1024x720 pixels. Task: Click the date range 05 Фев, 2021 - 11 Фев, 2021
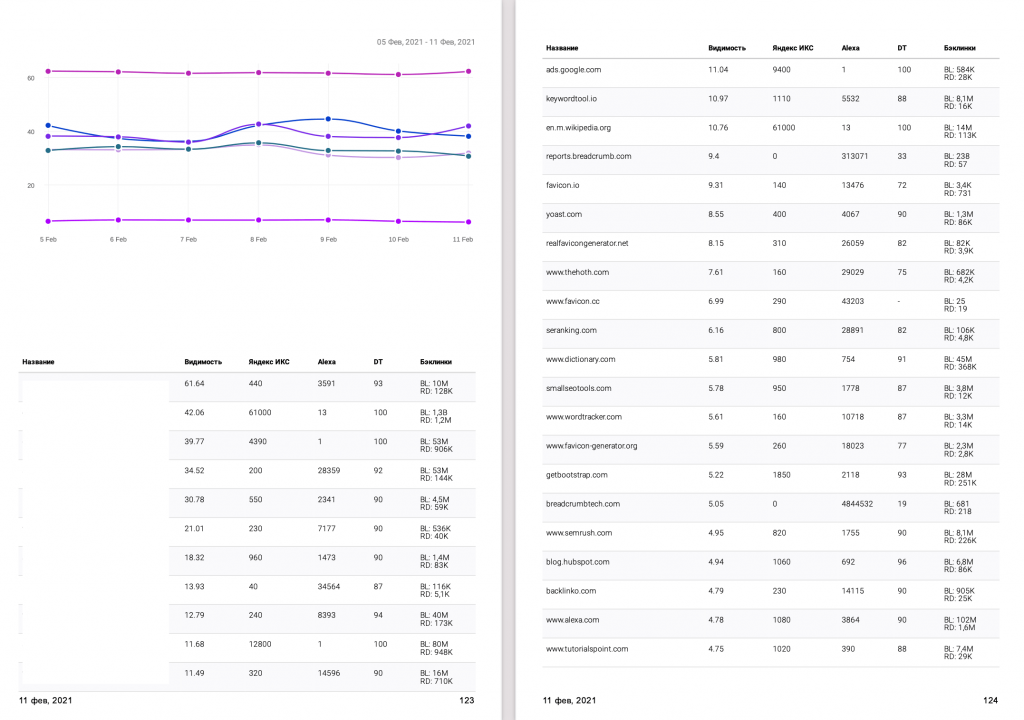(x=426, y=42)
